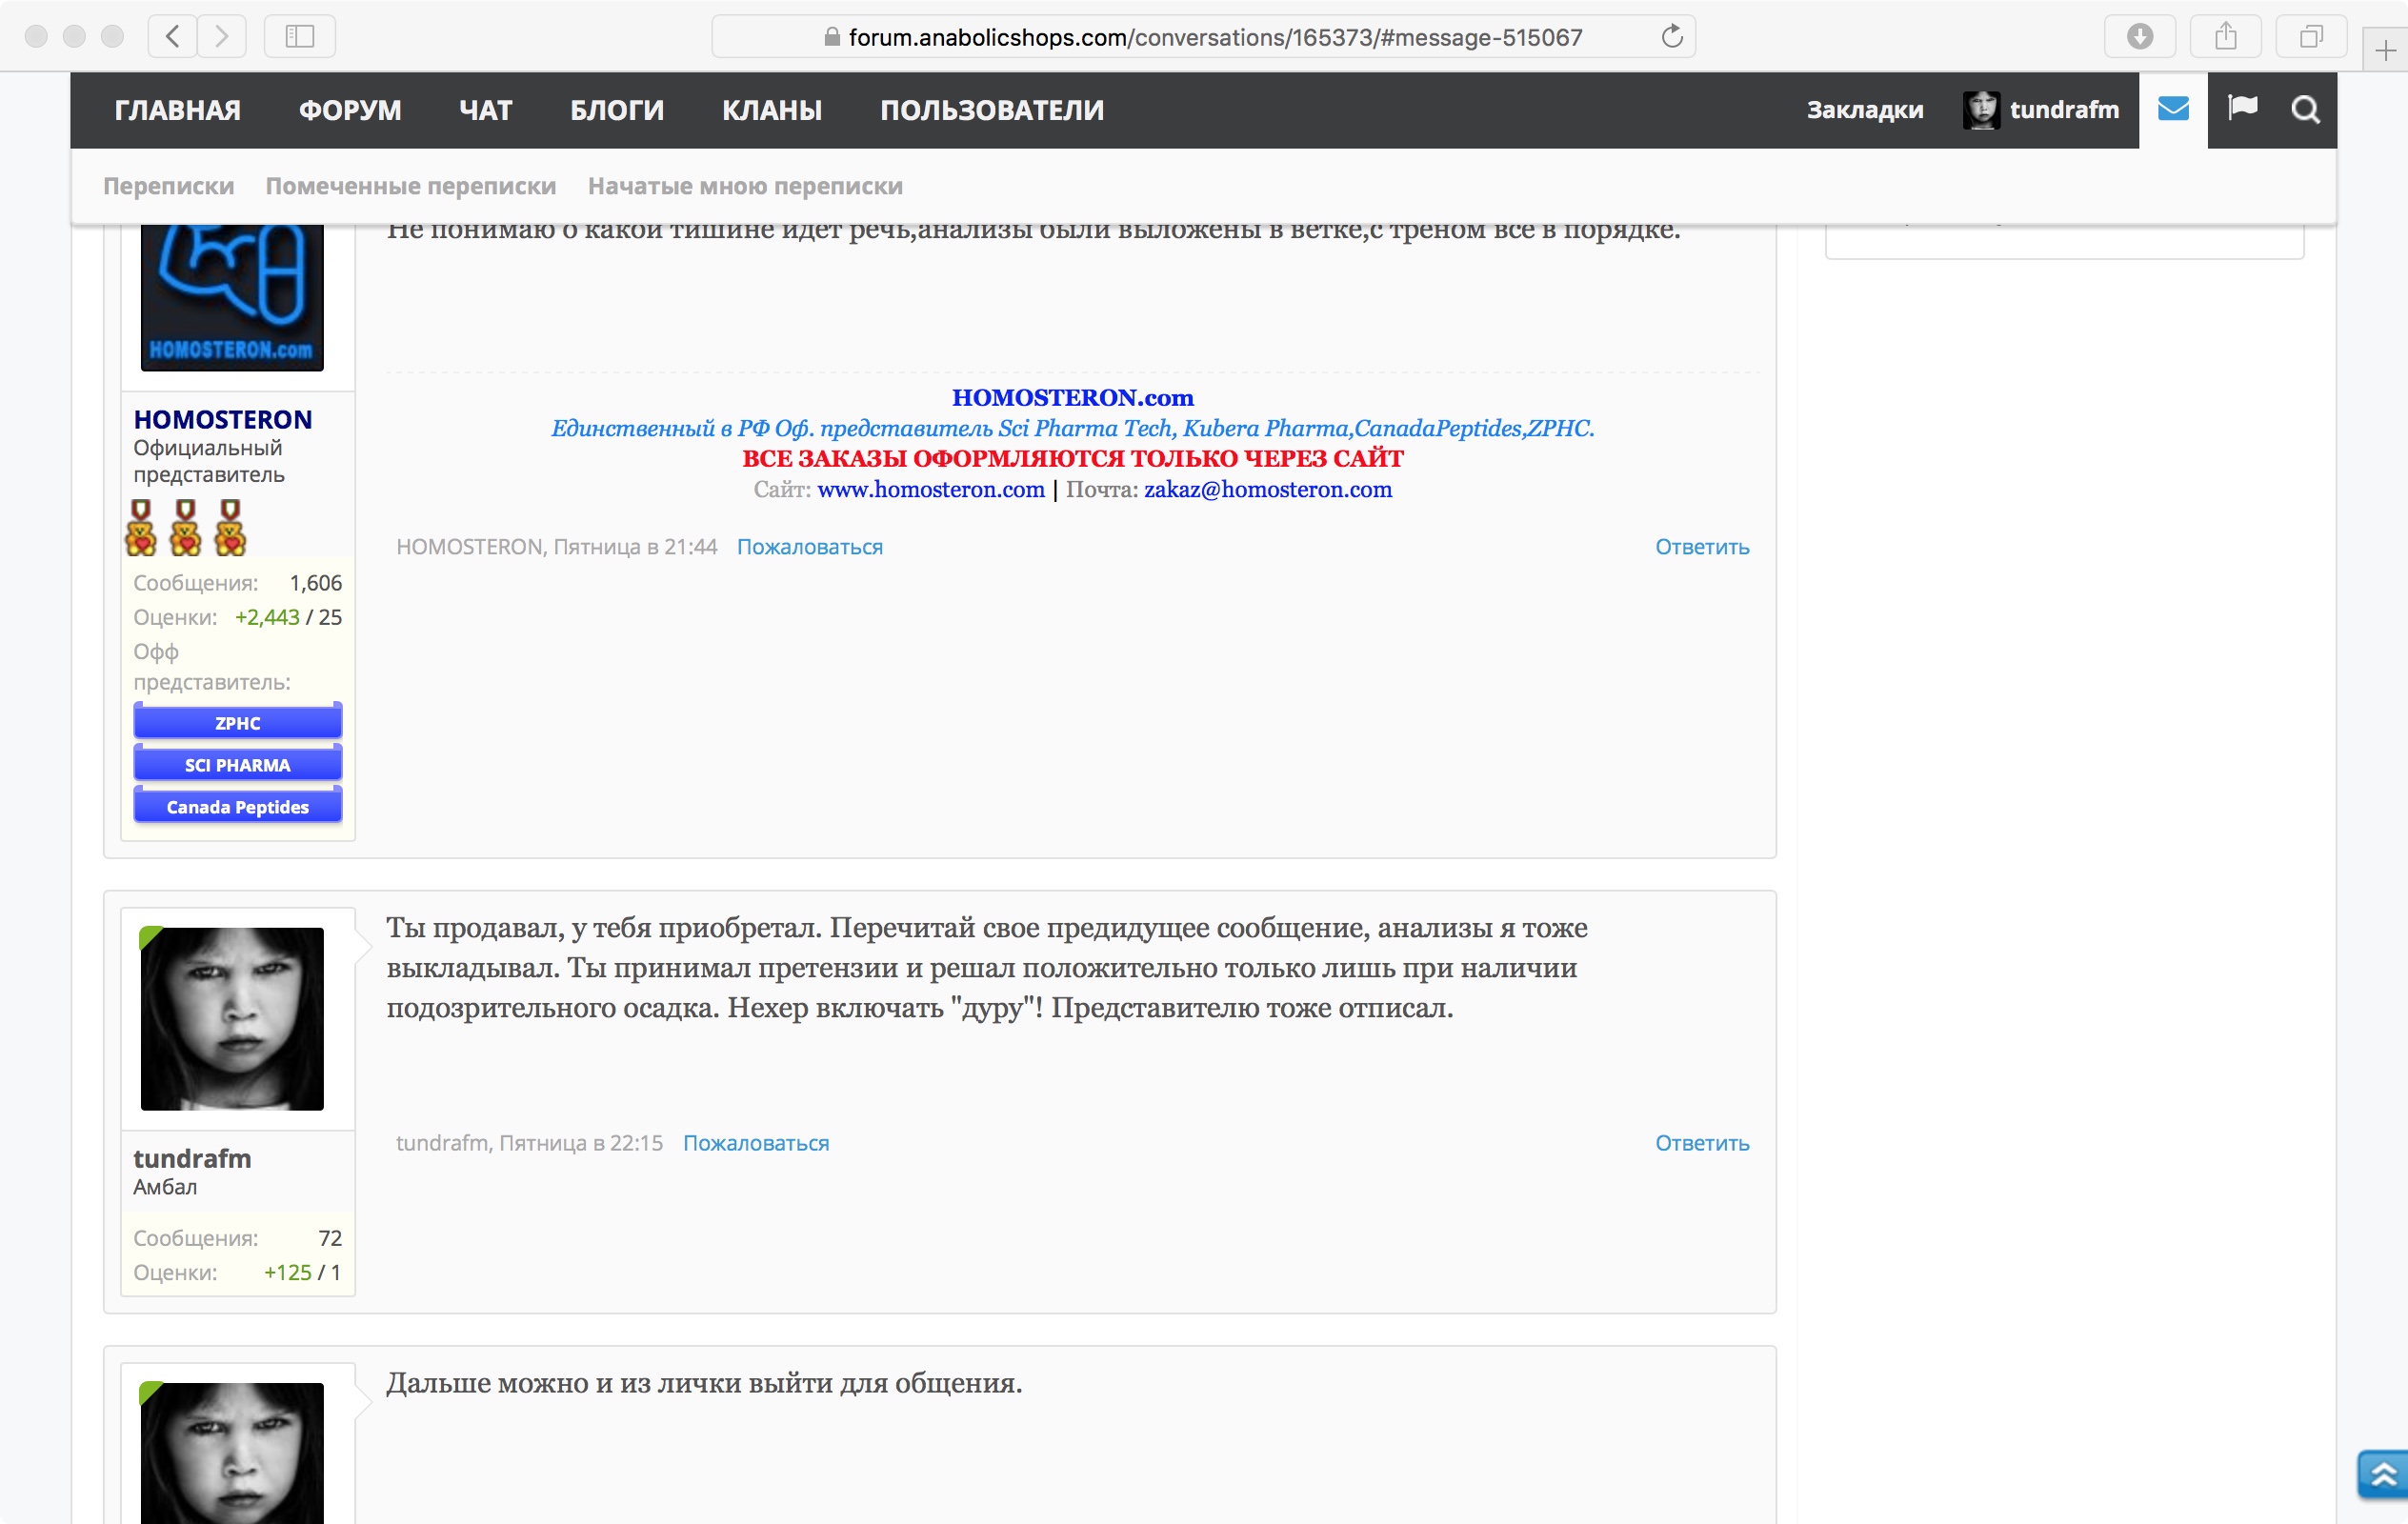Click the Canada Peptides badge button
This screenshot has width=2408, height=1524.
pos(237,806)
